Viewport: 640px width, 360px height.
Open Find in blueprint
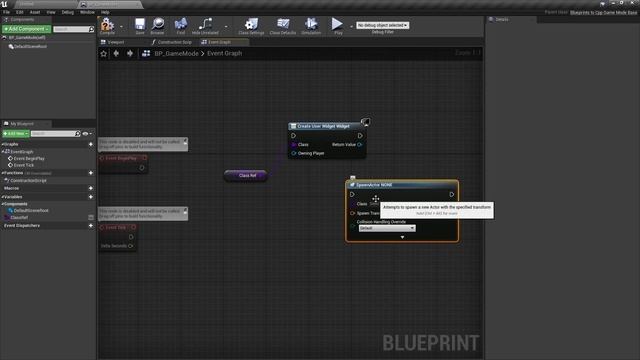point(181,26)
